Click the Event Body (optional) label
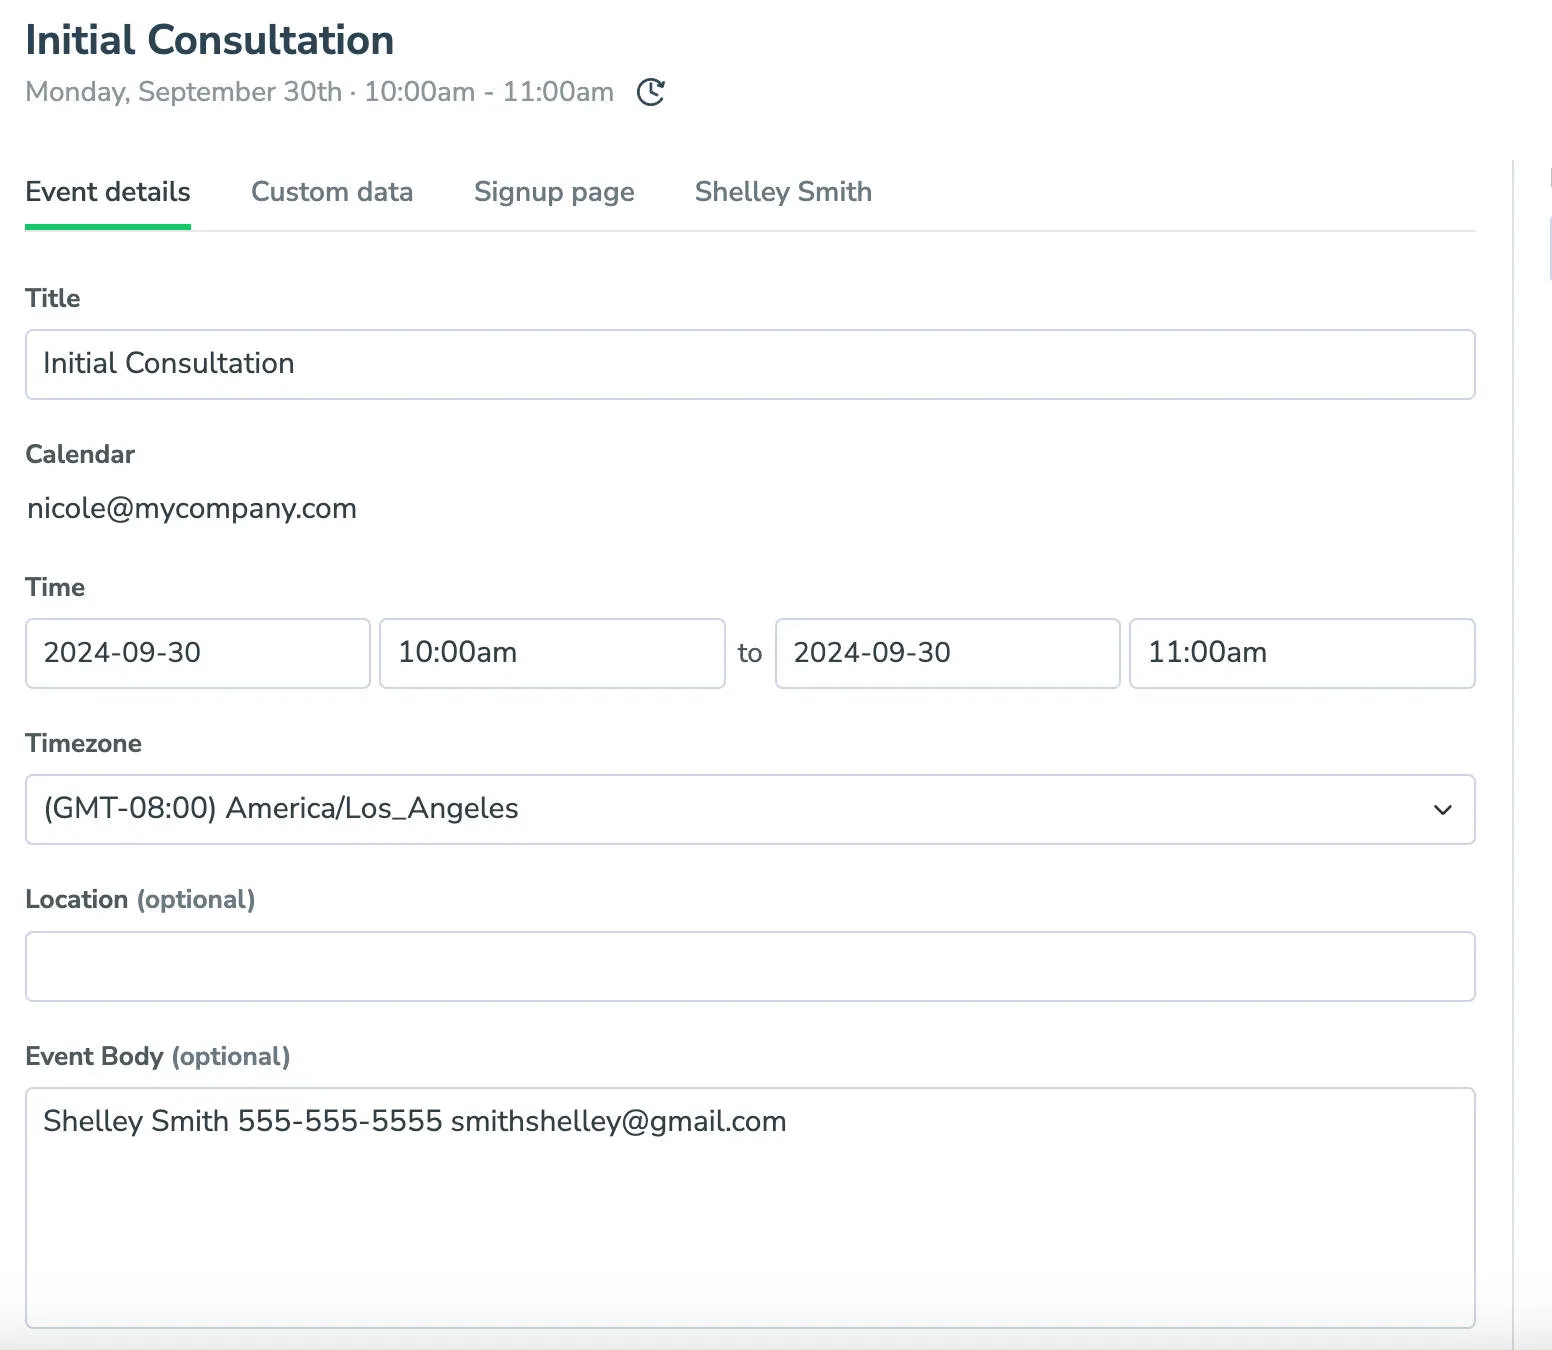The height and width of the screenshot is (1350, 1552). click(157, 1056)
